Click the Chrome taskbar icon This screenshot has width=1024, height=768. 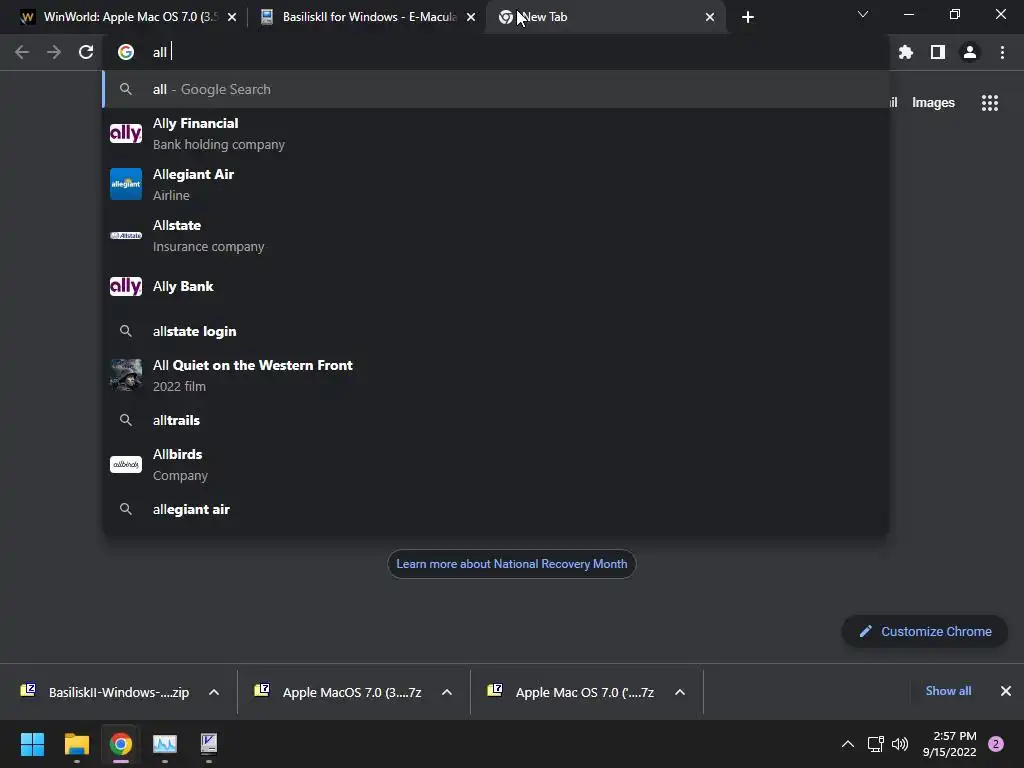121,744
